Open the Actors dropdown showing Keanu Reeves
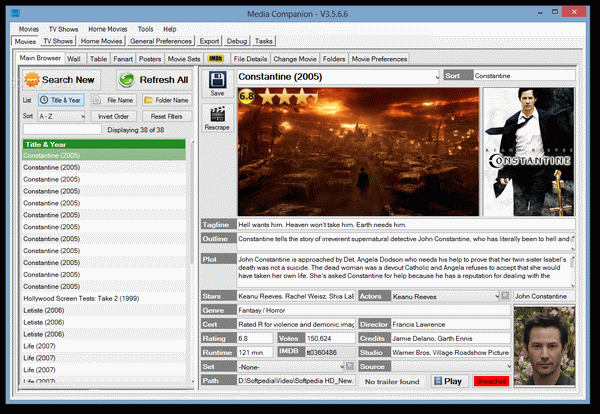The image size is (600, 414). pos(445,296)
